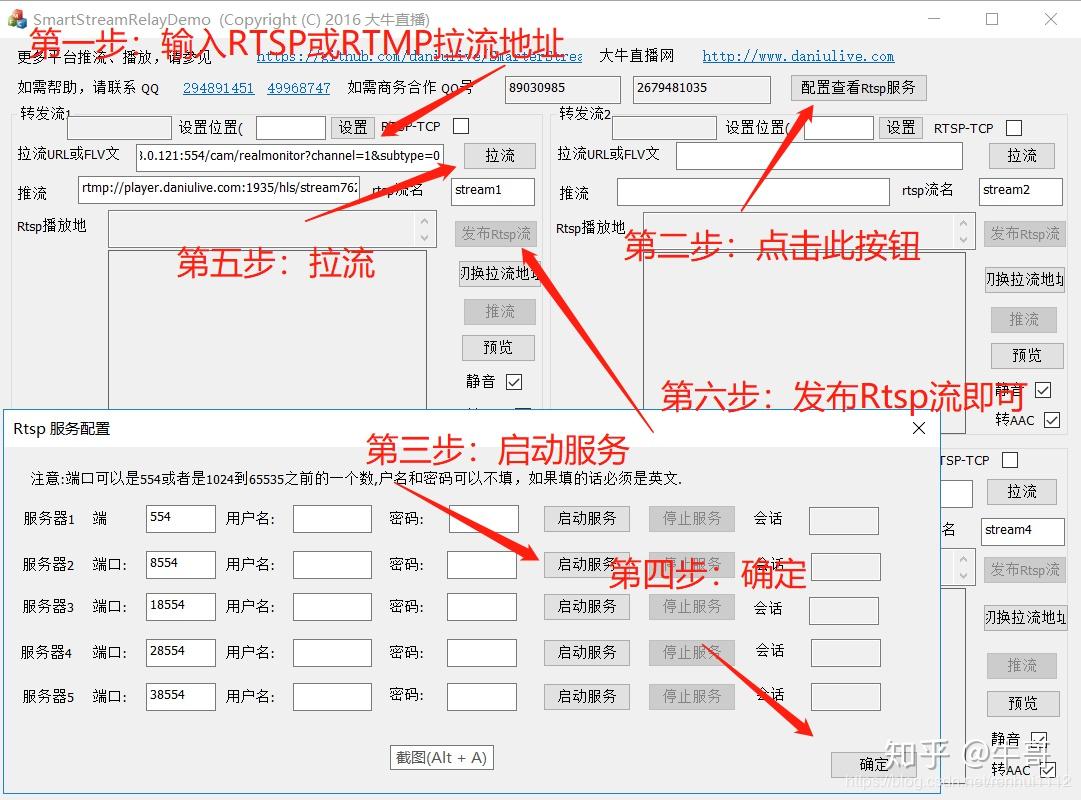Screen dimensions: 1081x800
Task: Click 启动服务 for 服务器3 port 18554
Action: click(x=586, y=606)
